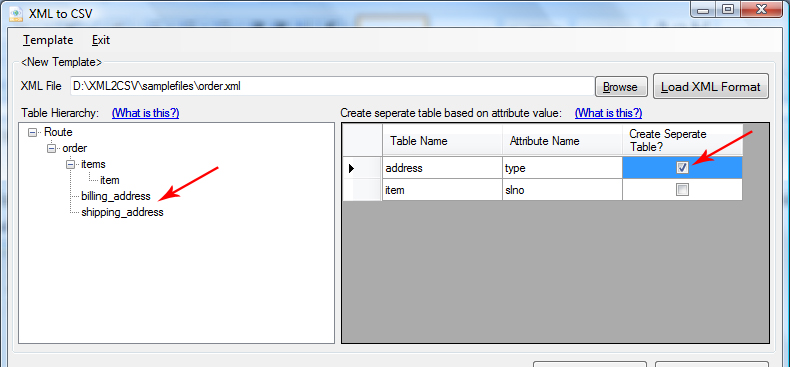Select order in the hierarchy tree
This screenshot has width=790, height=367.
tap(75, 148)
